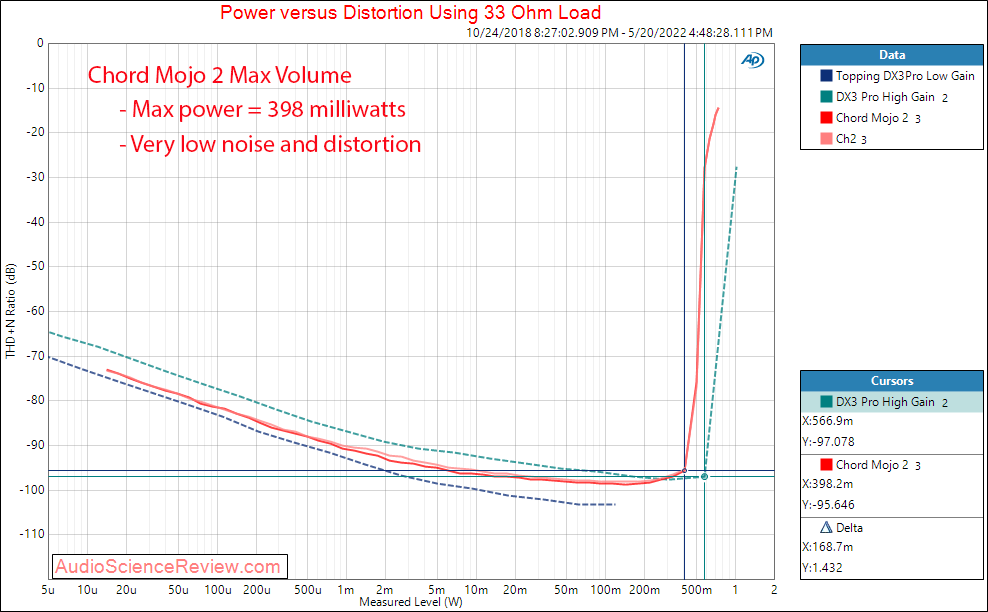Click the 'Max power = 398 milliwatts' annotation
988x612 pixels.
pyautogui.click(x=262, y=110)
